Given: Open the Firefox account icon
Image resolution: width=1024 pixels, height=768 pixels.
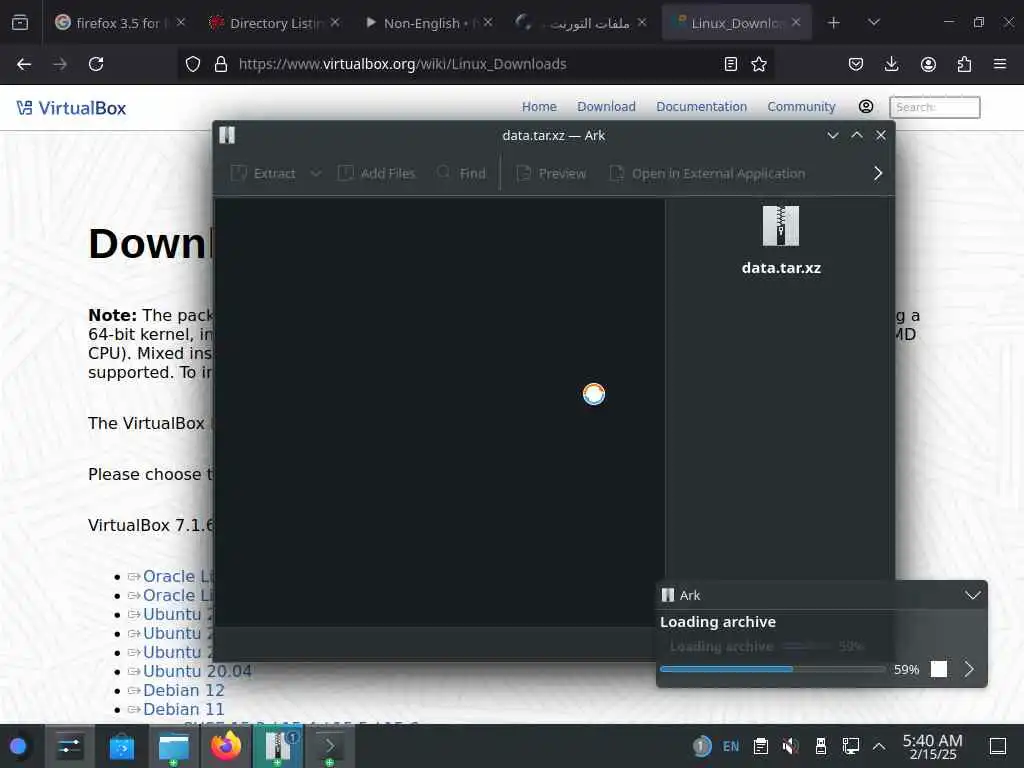Looking at the screenshot, I should (x=928, y=64).
